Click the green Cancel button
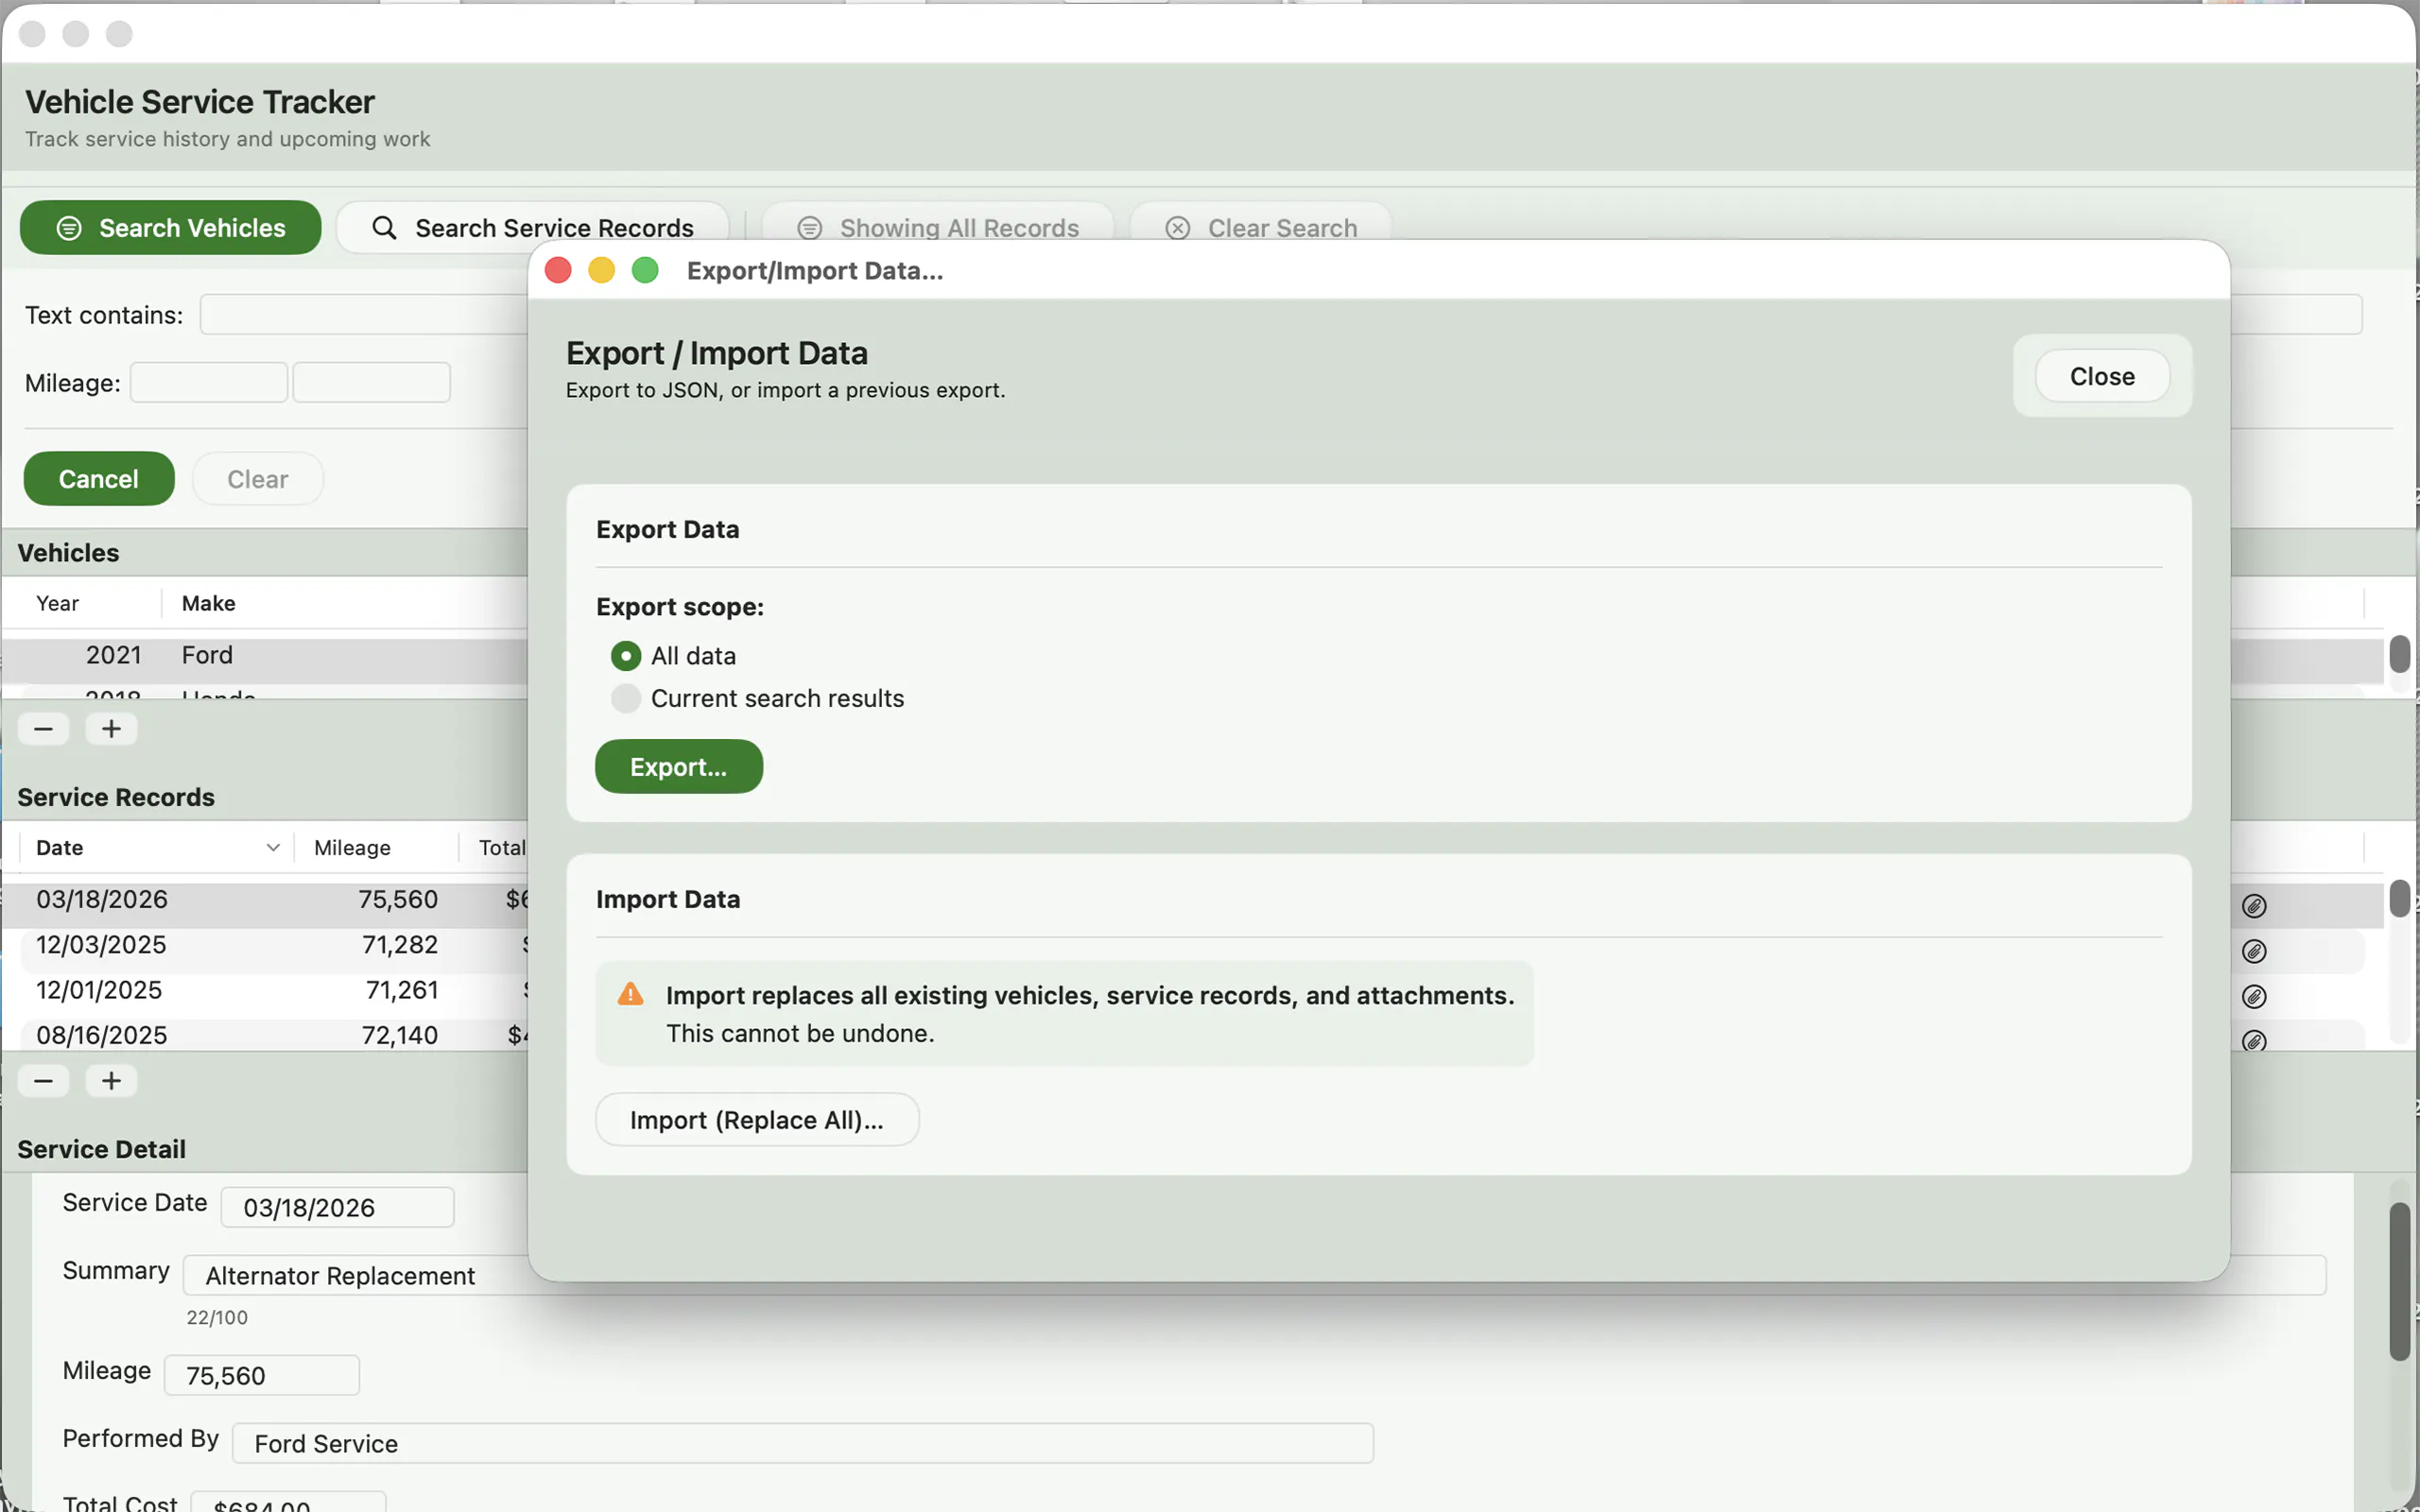The image size is (2420, 1512). pyautogui.click(x=99, y=479)
